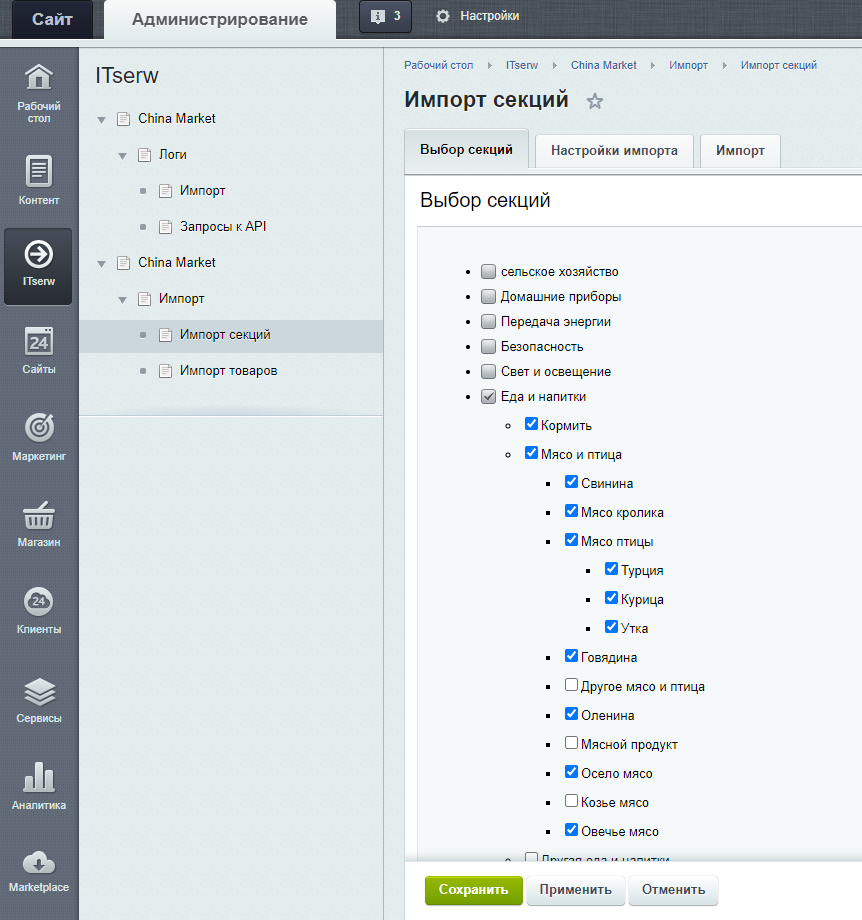Collapse the Логи tree node
The width and height of the screenshot is (862, 920).
[x=122, y=155]
